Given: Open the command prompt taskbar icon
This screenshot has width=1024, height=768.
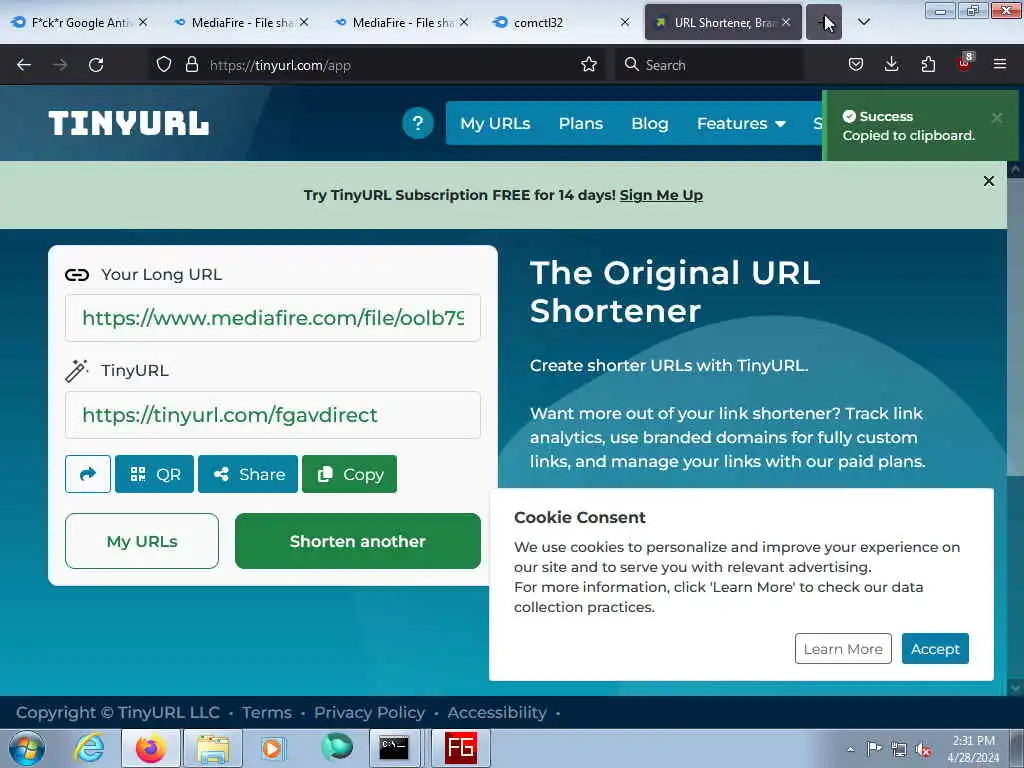Looking at the screenshot, I should (x=394, y=748).
